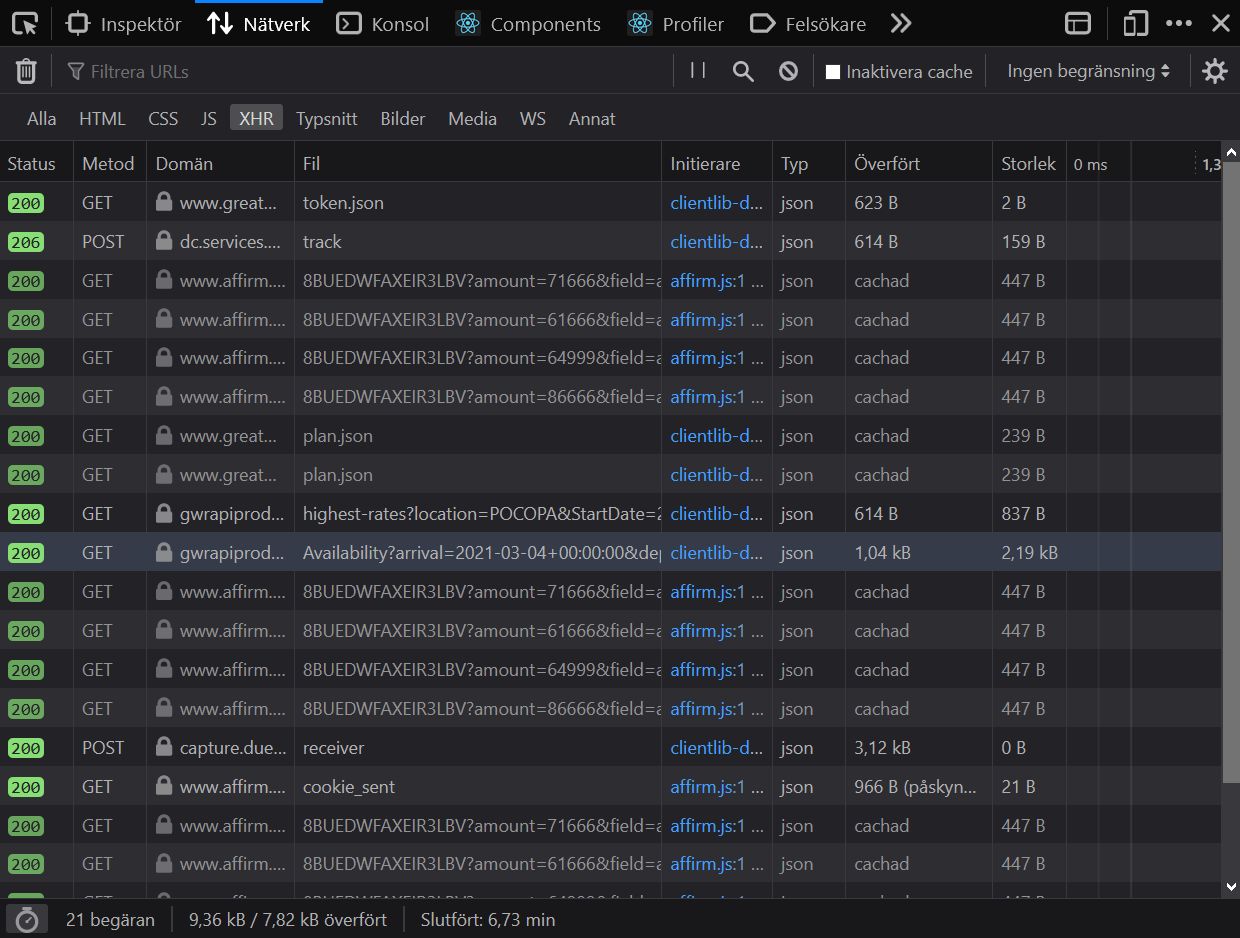Select the Availability request row
This screenshot has height=938, width=1240.
tap(480, 553)
